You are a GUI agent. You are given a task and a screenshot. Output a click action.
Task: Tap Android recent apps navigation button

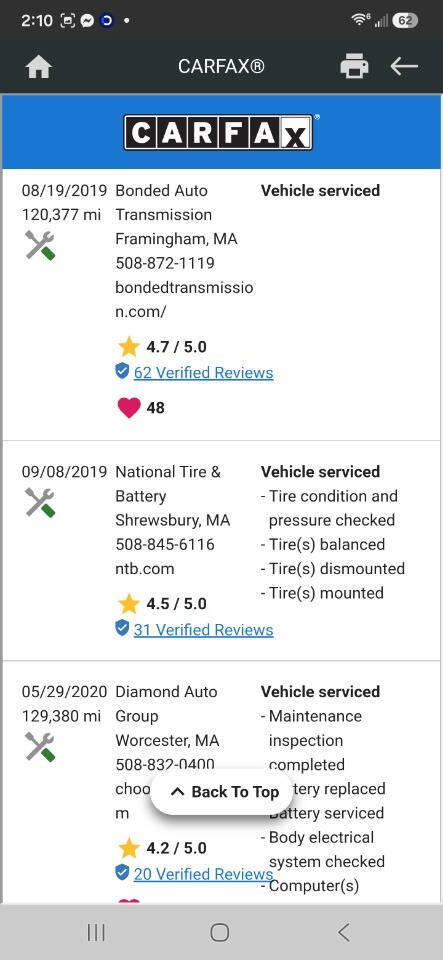tap(96, 932)
